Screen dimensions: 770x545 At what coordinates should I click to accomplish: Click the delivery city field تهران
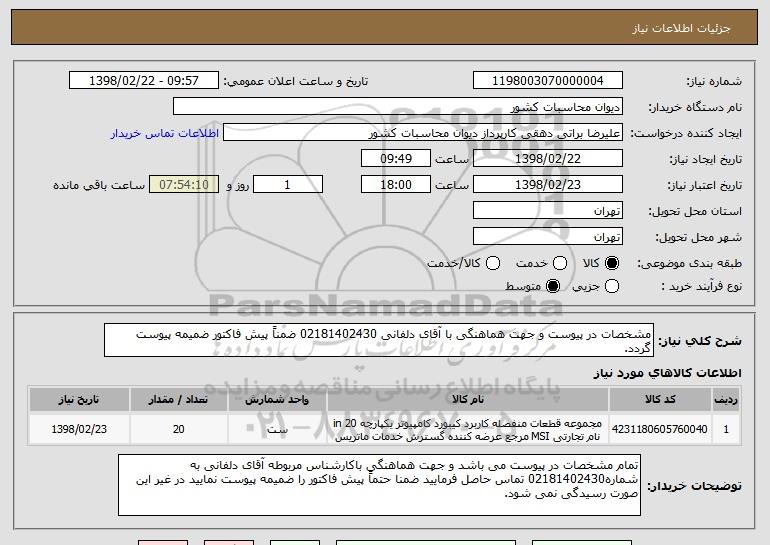[548, 237]
